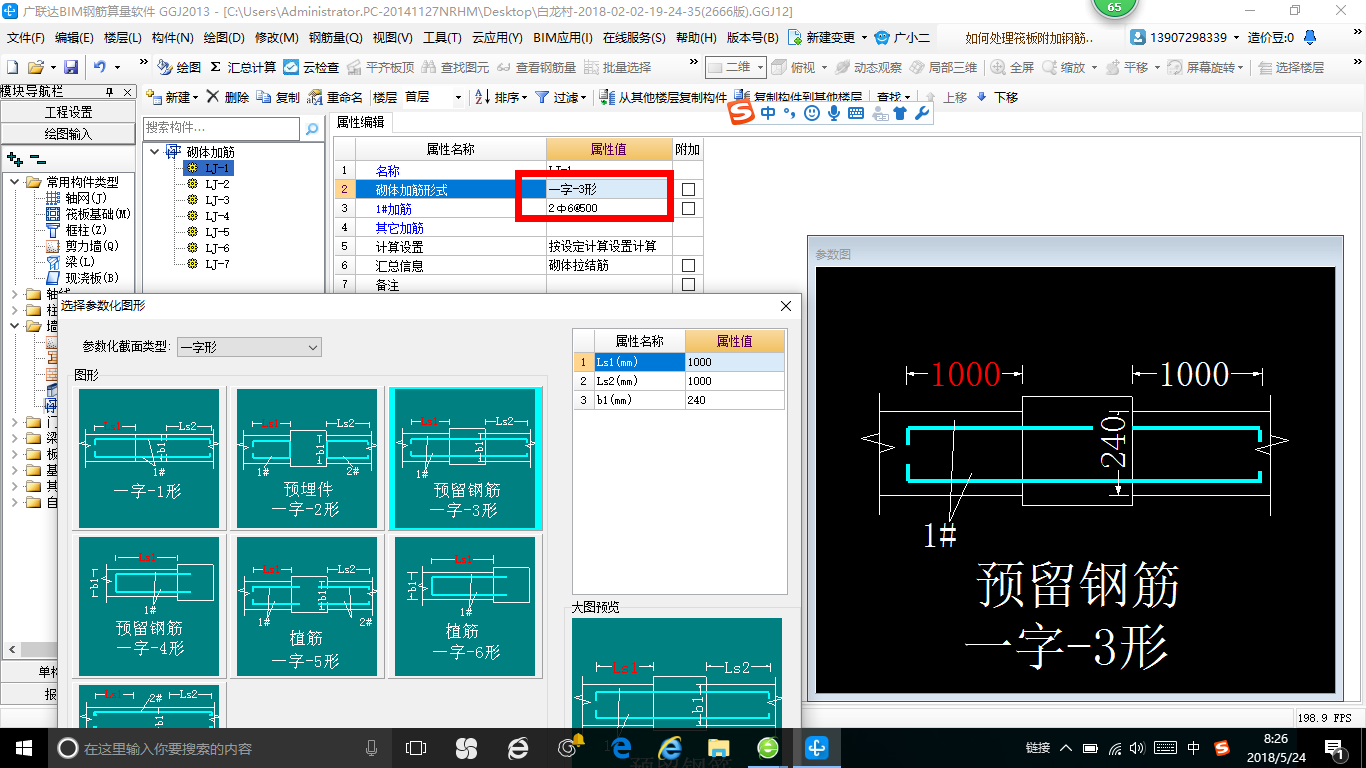The height and width of the screenshot is (768, 1366).
Task: Click 重命名 rename button
Action: [335, 97]
